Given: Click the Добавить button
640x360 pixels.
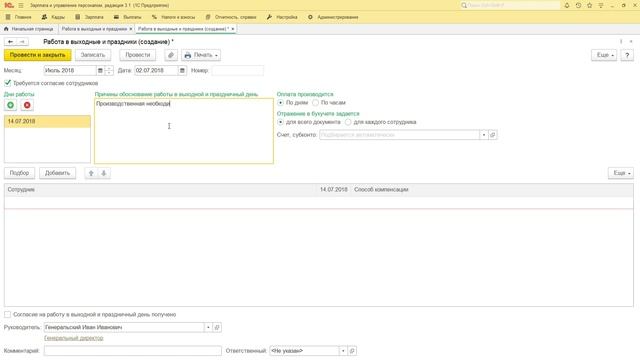Looking at the screenshot, I should pos(57,173).
